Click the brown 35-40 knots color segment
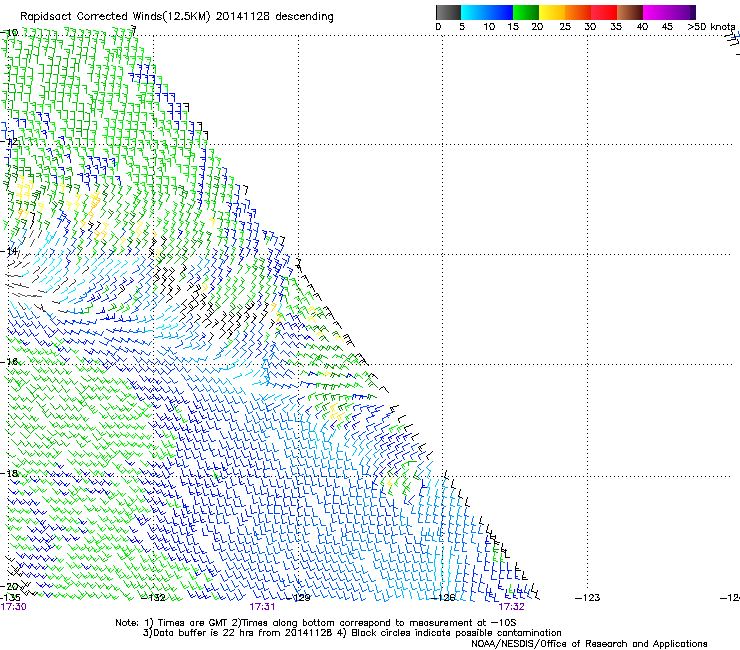Screen dimensions: 740x650 tap(630, 12)
